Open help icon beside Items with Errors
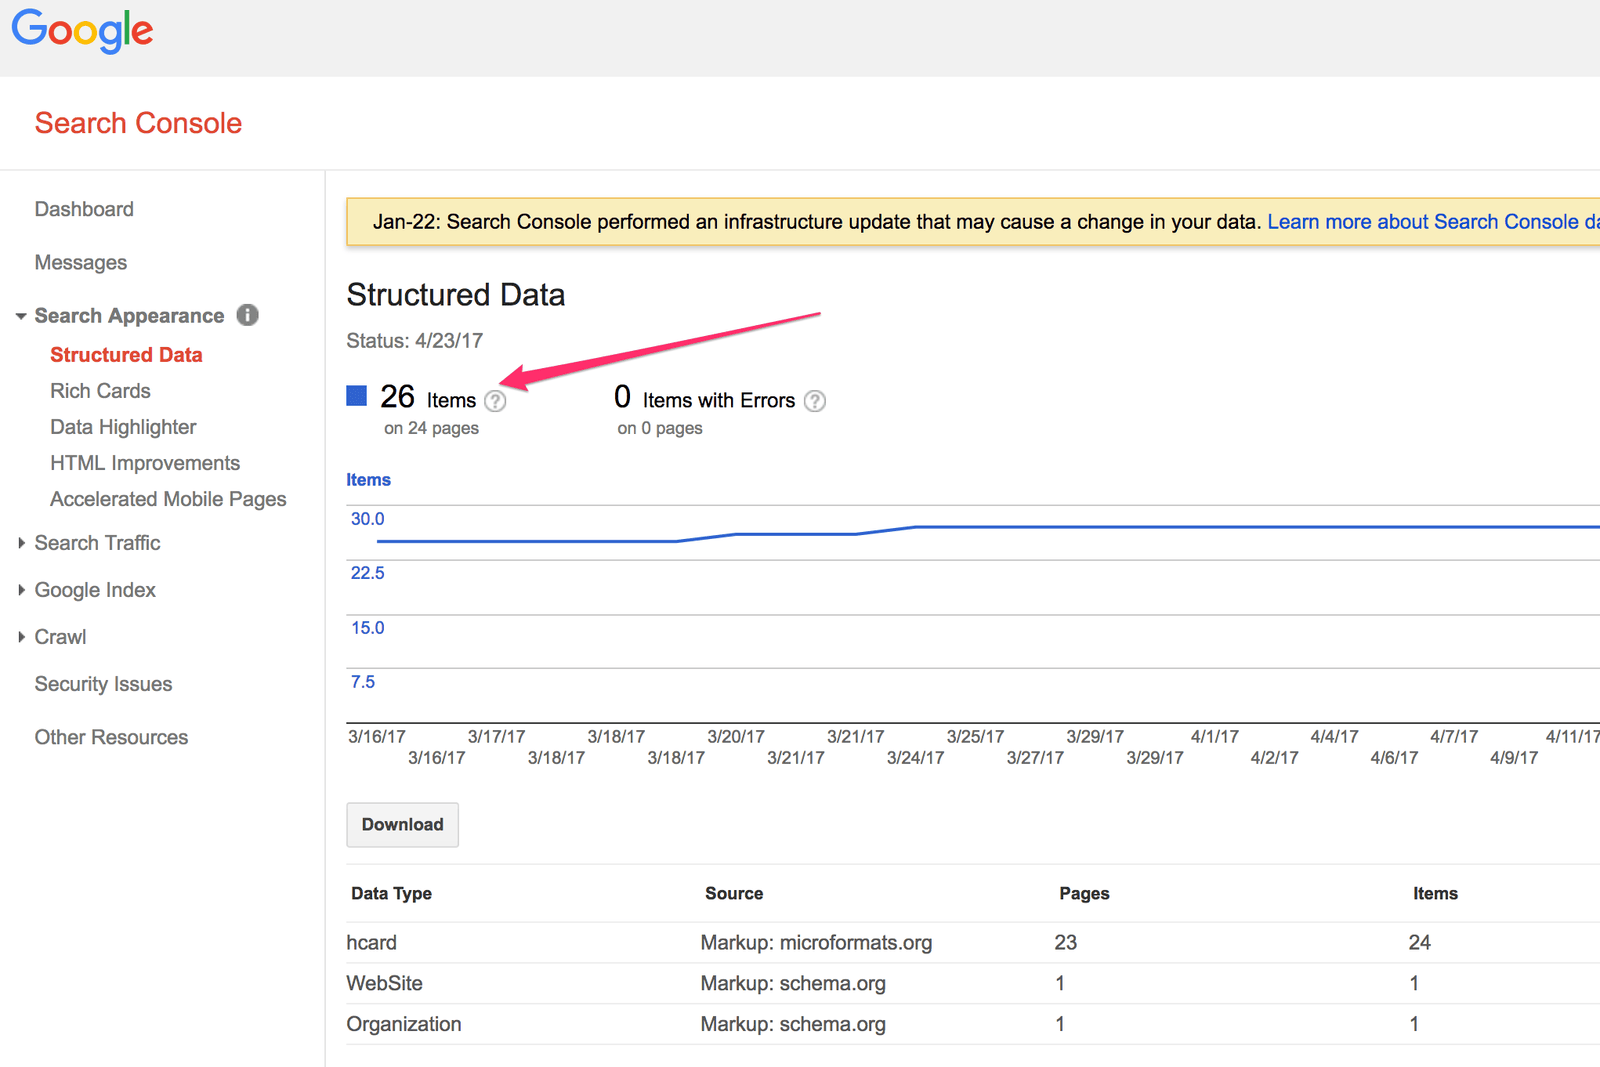Viewport: 1600px width, 1067px height. [x=815, y=401]
